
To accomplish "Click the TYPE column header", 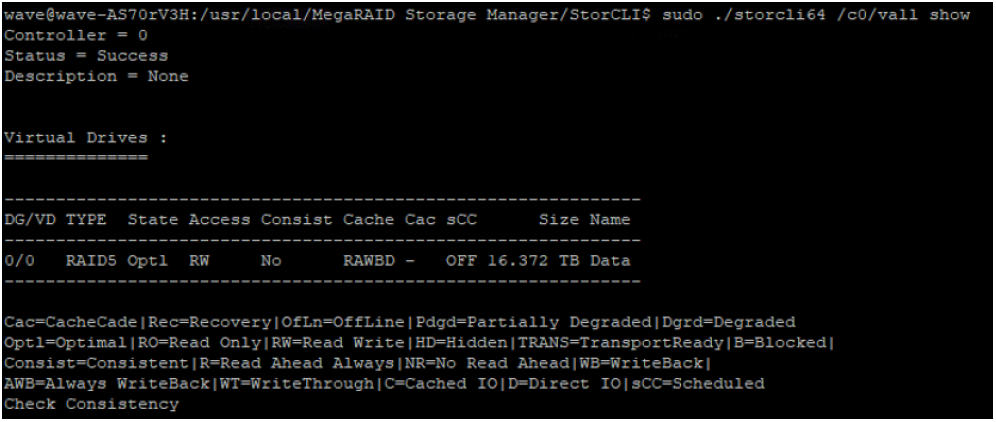I will pos(86,220).
